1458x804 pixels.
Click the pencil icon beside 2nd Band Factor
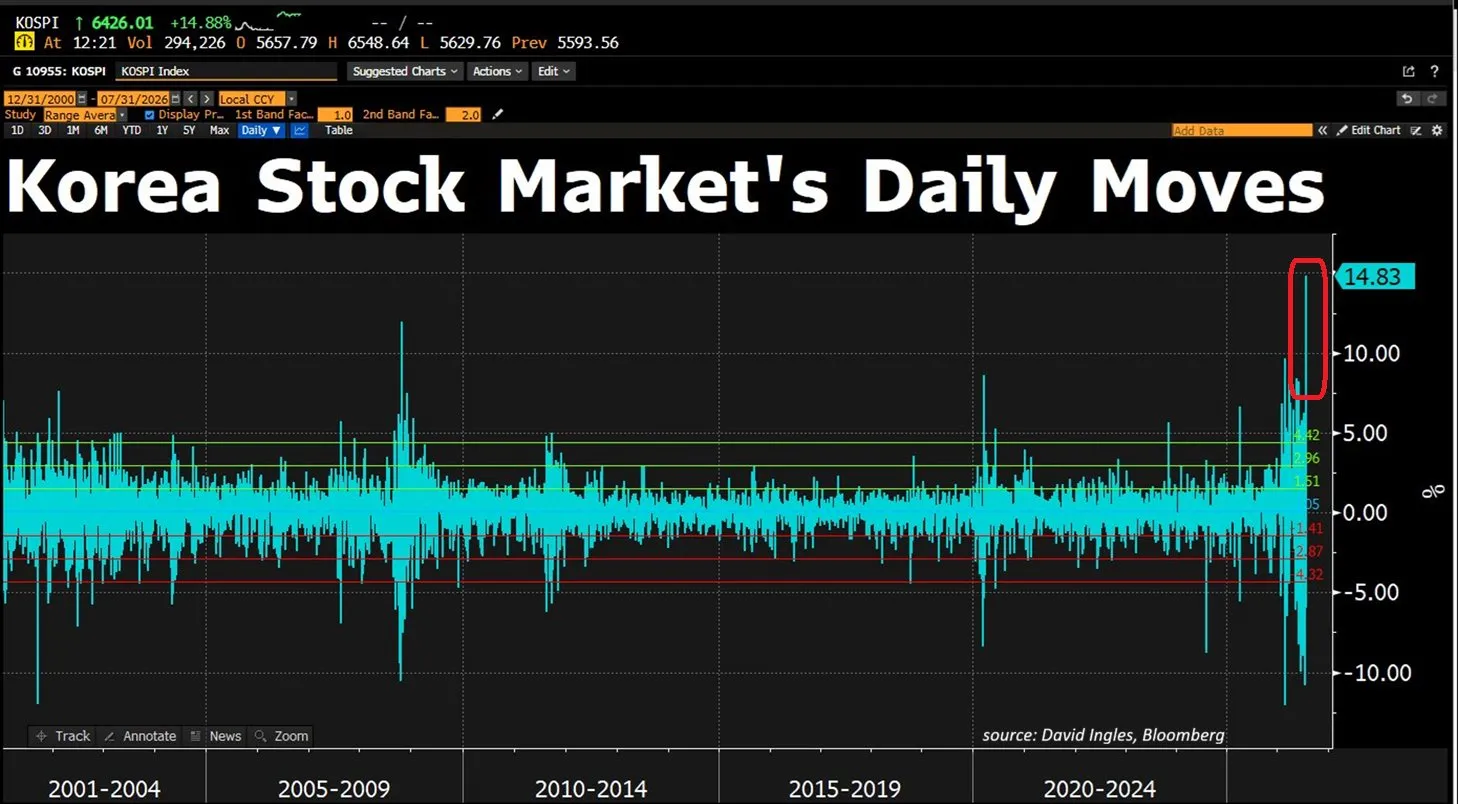[x=498, y=115]
